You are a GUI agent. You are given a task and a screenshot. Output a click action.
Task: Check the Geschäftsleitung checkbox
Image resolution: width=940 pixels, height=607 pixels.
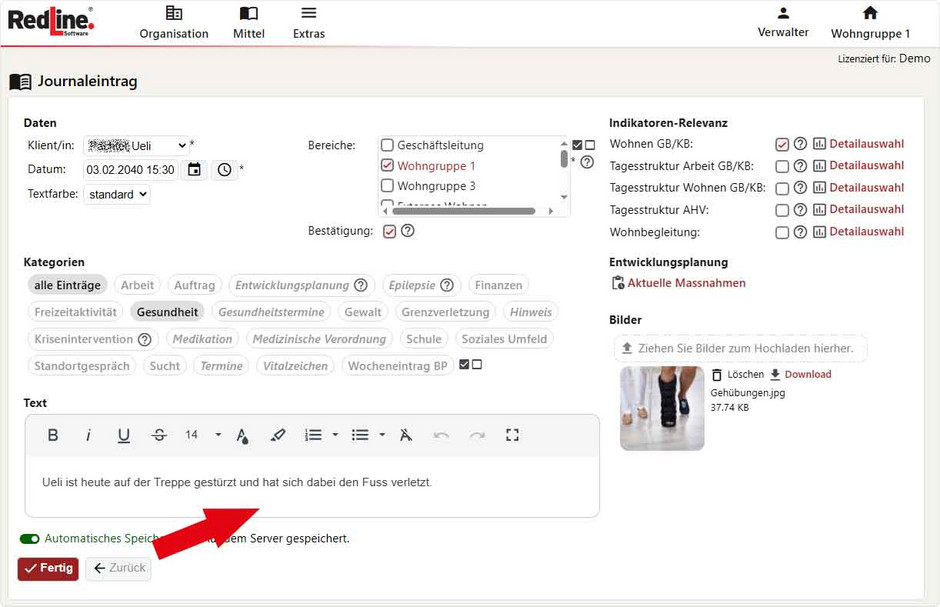coord(388,145)
